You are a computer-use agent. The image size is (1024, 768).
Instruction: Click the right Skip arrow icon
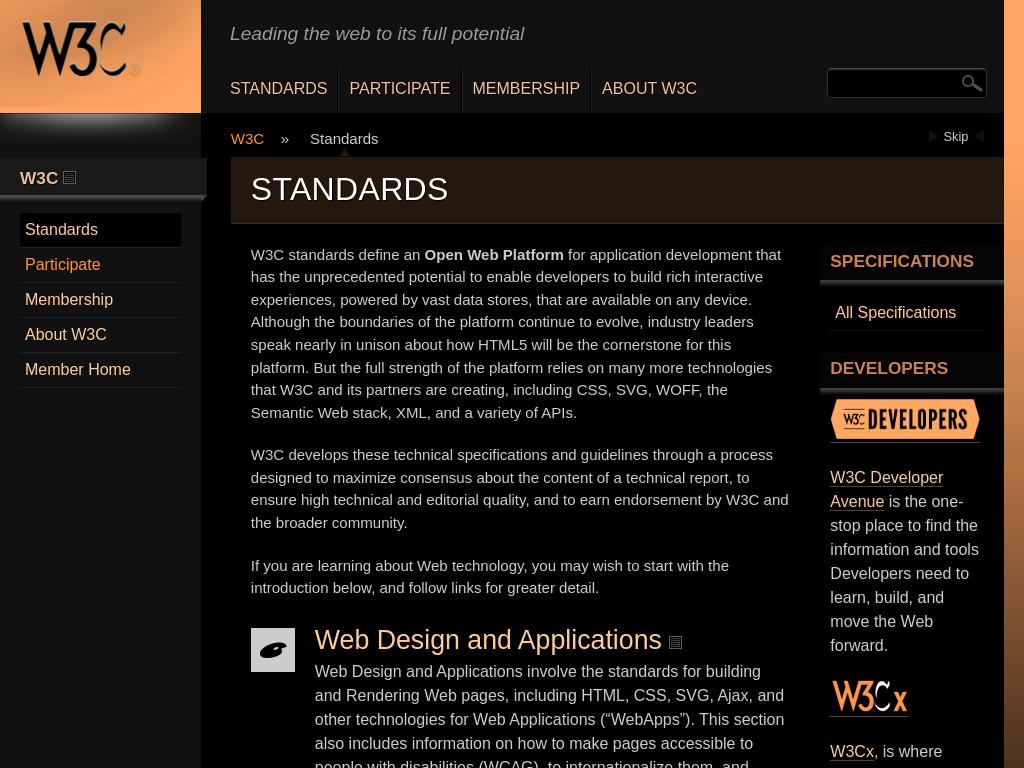pyautogui.click(x=980, y=136)
